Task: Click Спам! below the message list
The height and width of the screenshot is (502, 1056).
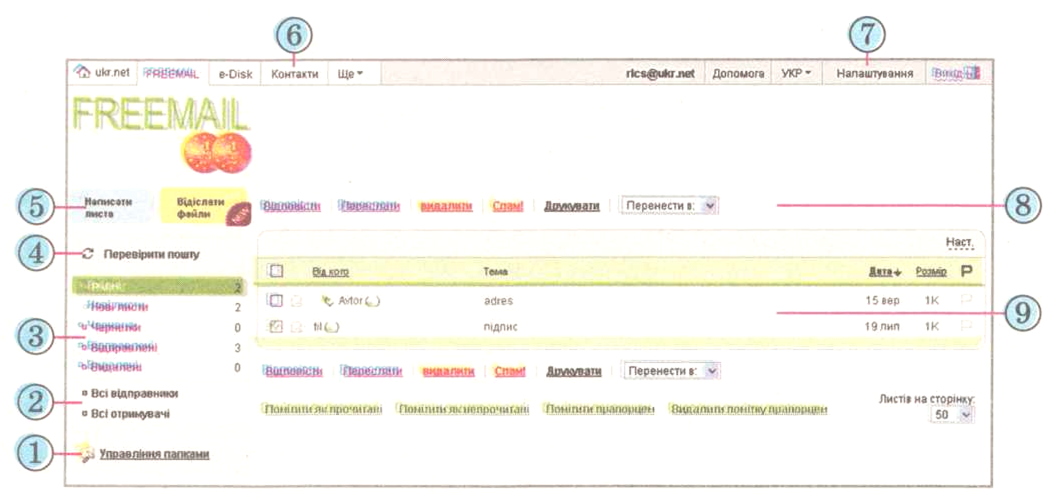Action: pyautogui.click(x=510, y=371)
